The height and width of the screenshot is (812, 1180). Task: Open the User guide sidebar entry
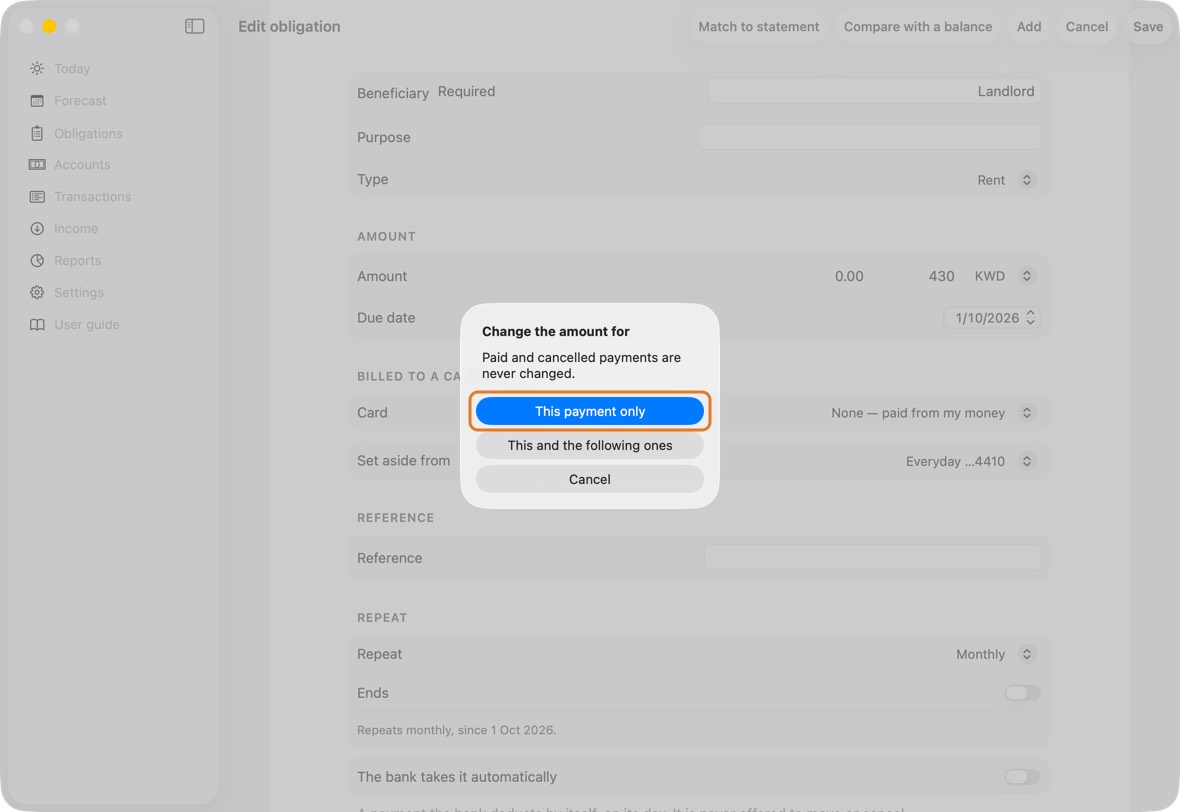pos(87,324)
